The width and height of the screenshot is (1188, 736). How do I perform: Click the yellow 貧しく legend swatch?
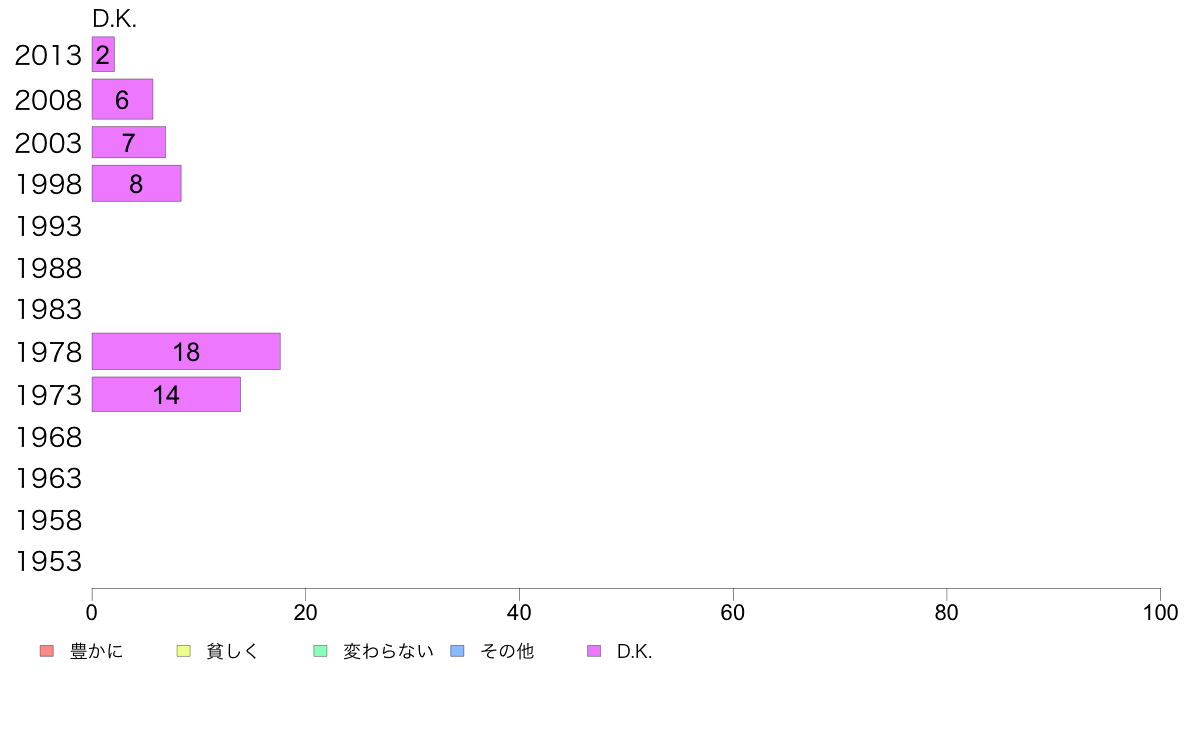pos(183,651)
